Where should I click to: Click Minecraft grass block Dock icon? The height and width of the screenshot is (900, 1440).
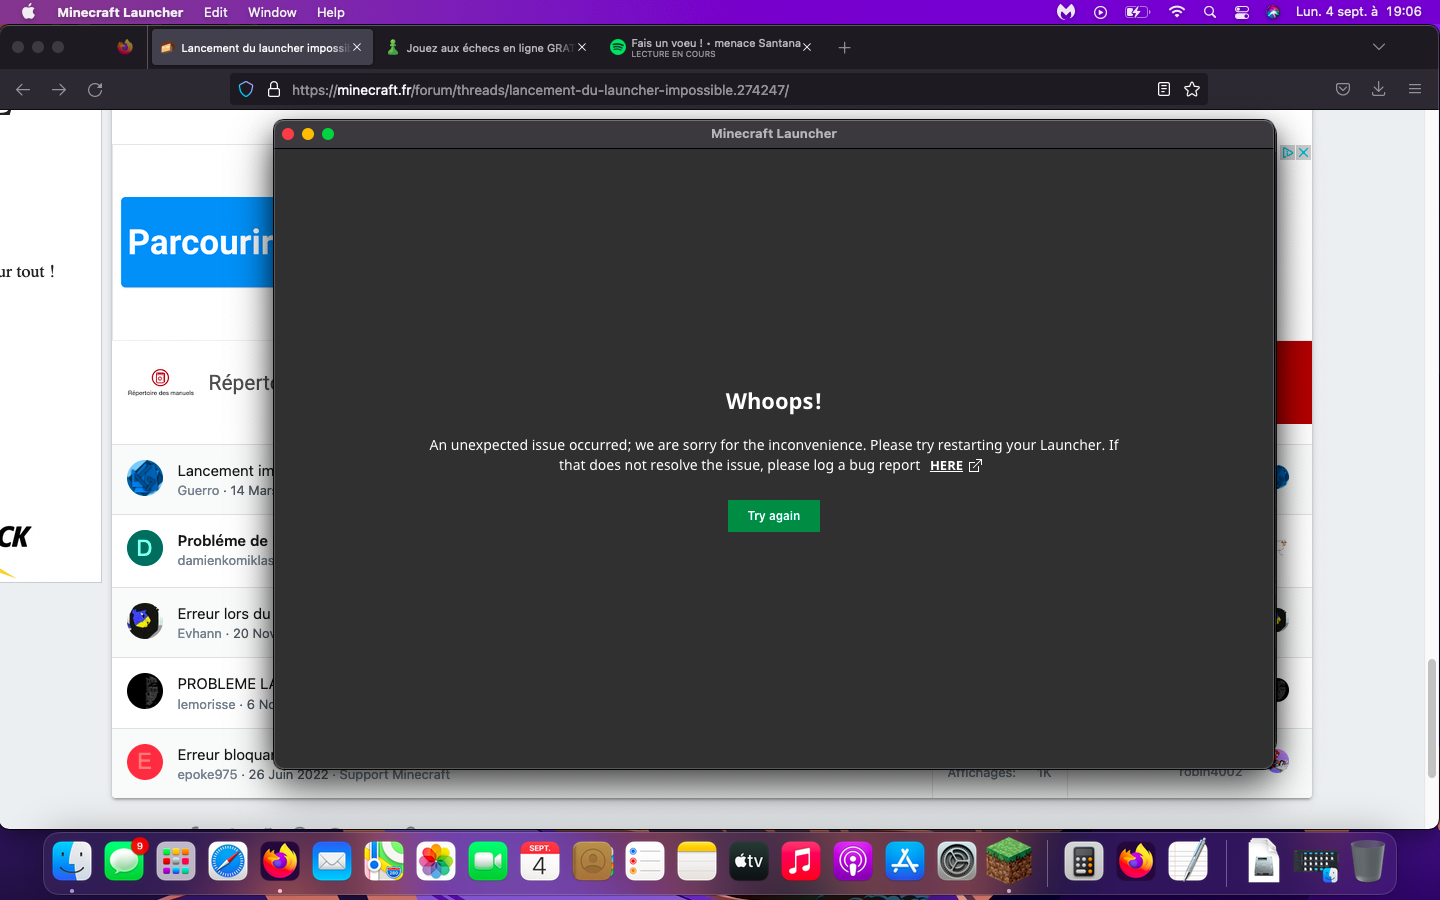click(1009, 860)
